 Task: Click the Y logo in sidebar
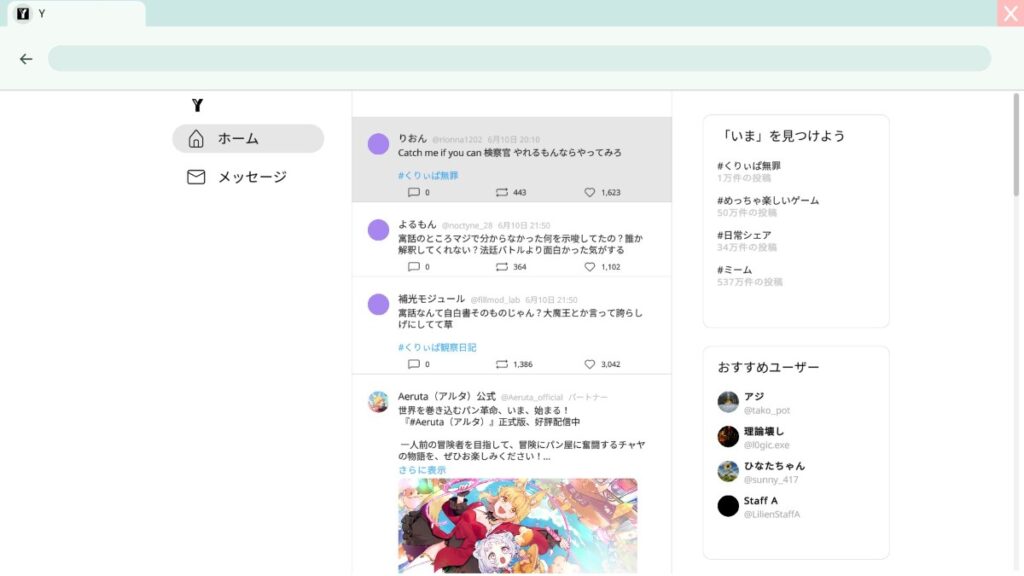tap(198, 105)
